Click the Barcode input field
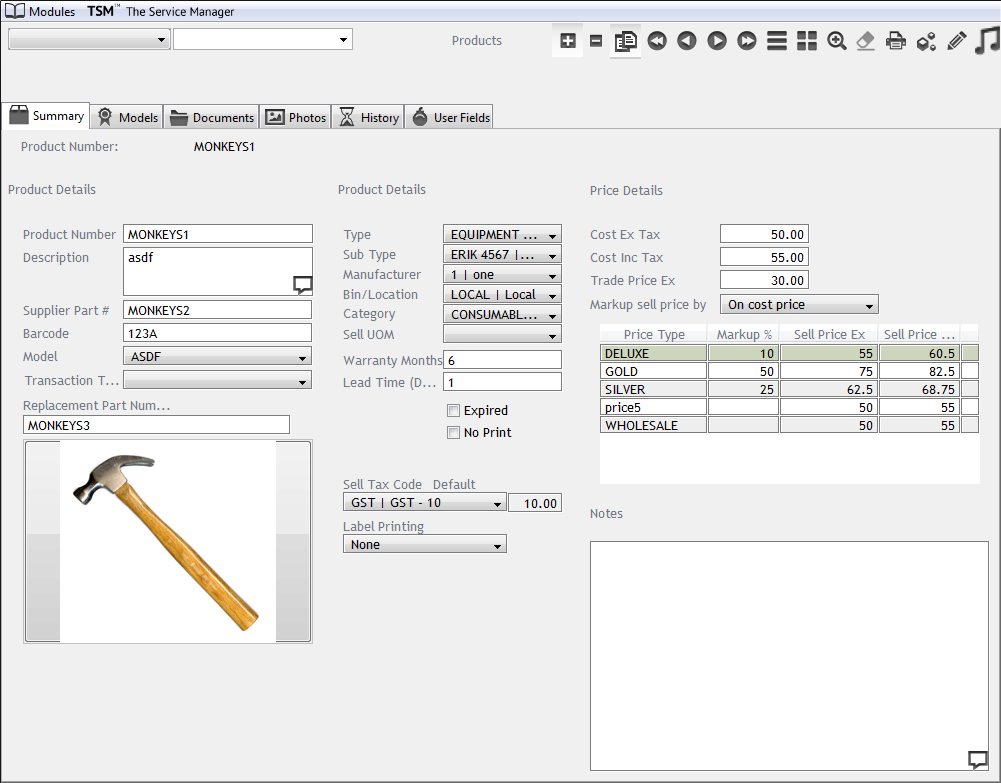The height and width of the screenshot is (783, 1001). pyautogui.click(x=218, y=333)
